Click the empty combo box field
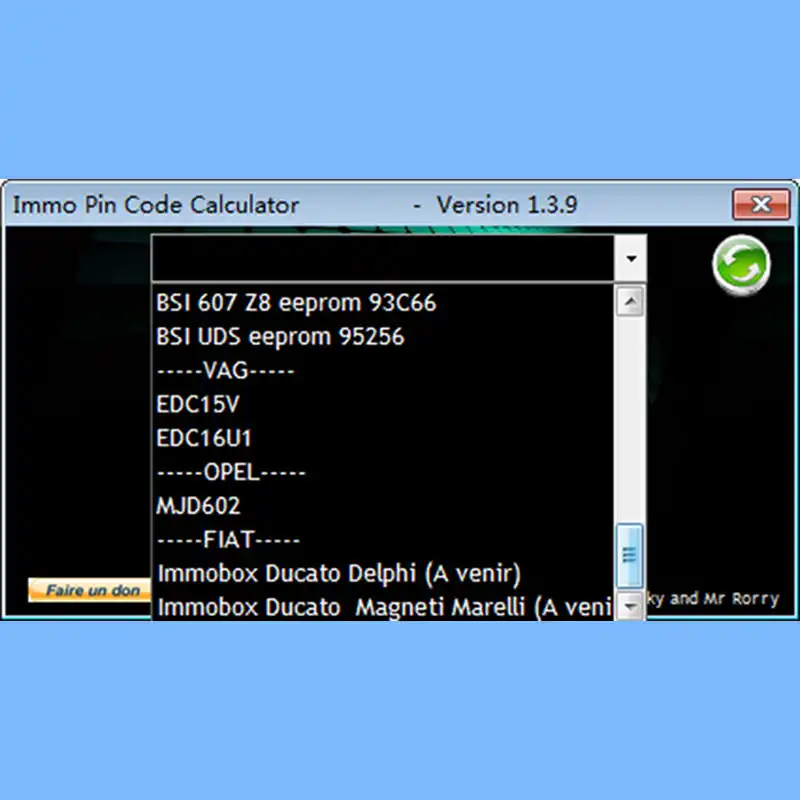 tap(383, 259)
